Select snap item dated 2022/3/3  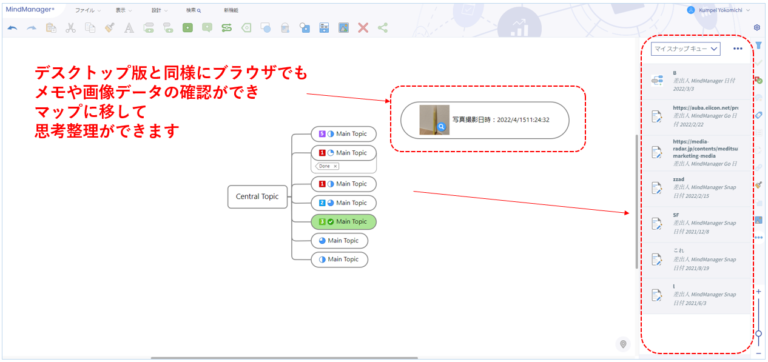pos(696,82)
